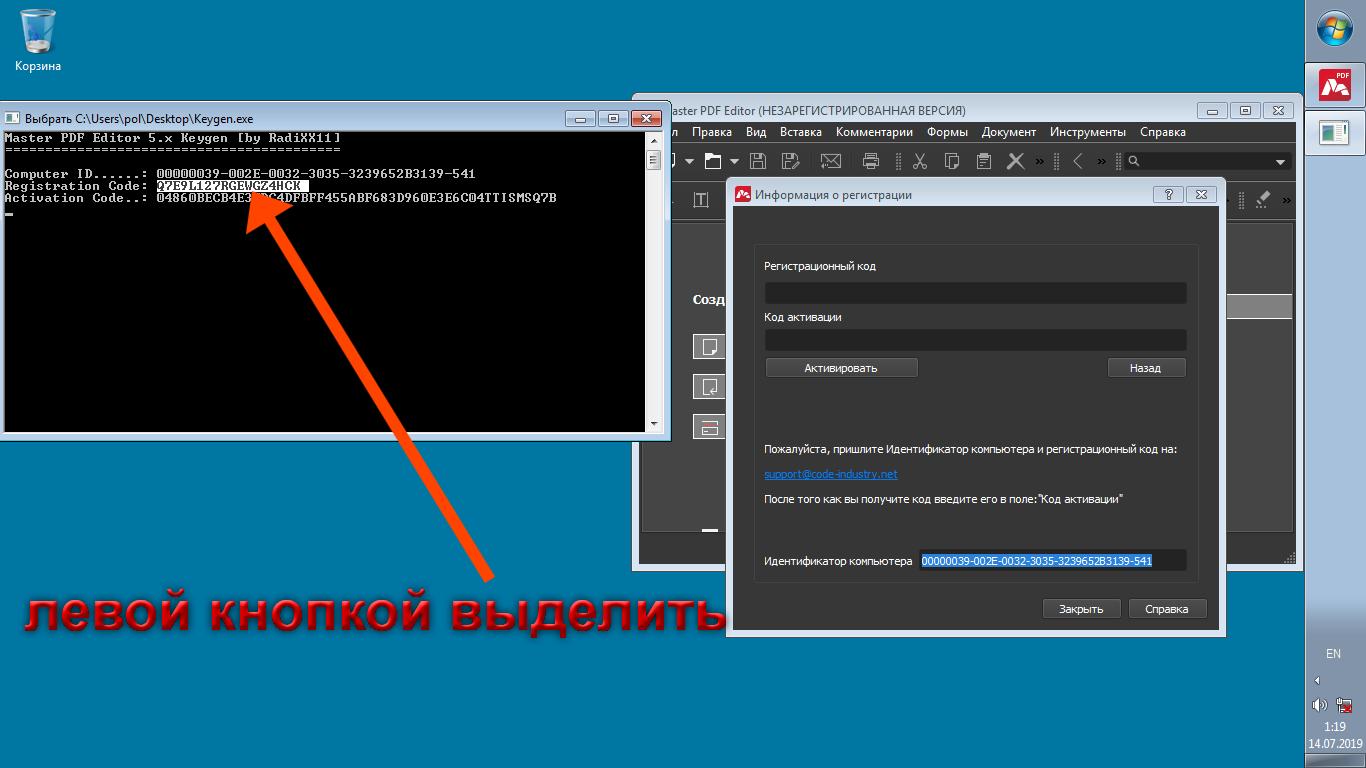Click the Keygen console scrollbar down arrow
The image size is (1366, 768).
coord(654,424)
